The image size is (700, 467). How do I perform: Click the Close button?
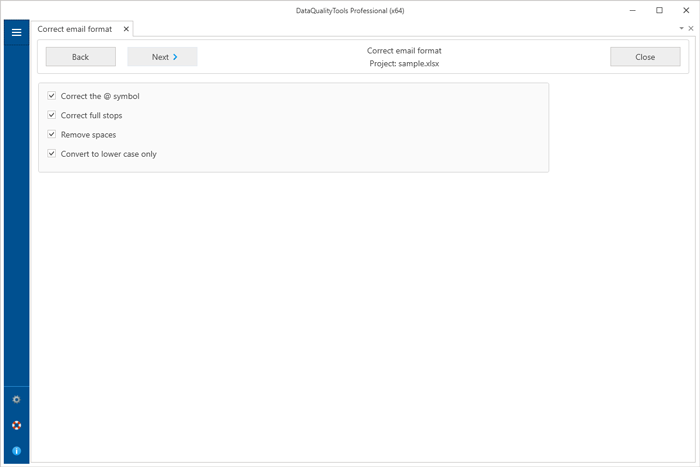(645, 57)
